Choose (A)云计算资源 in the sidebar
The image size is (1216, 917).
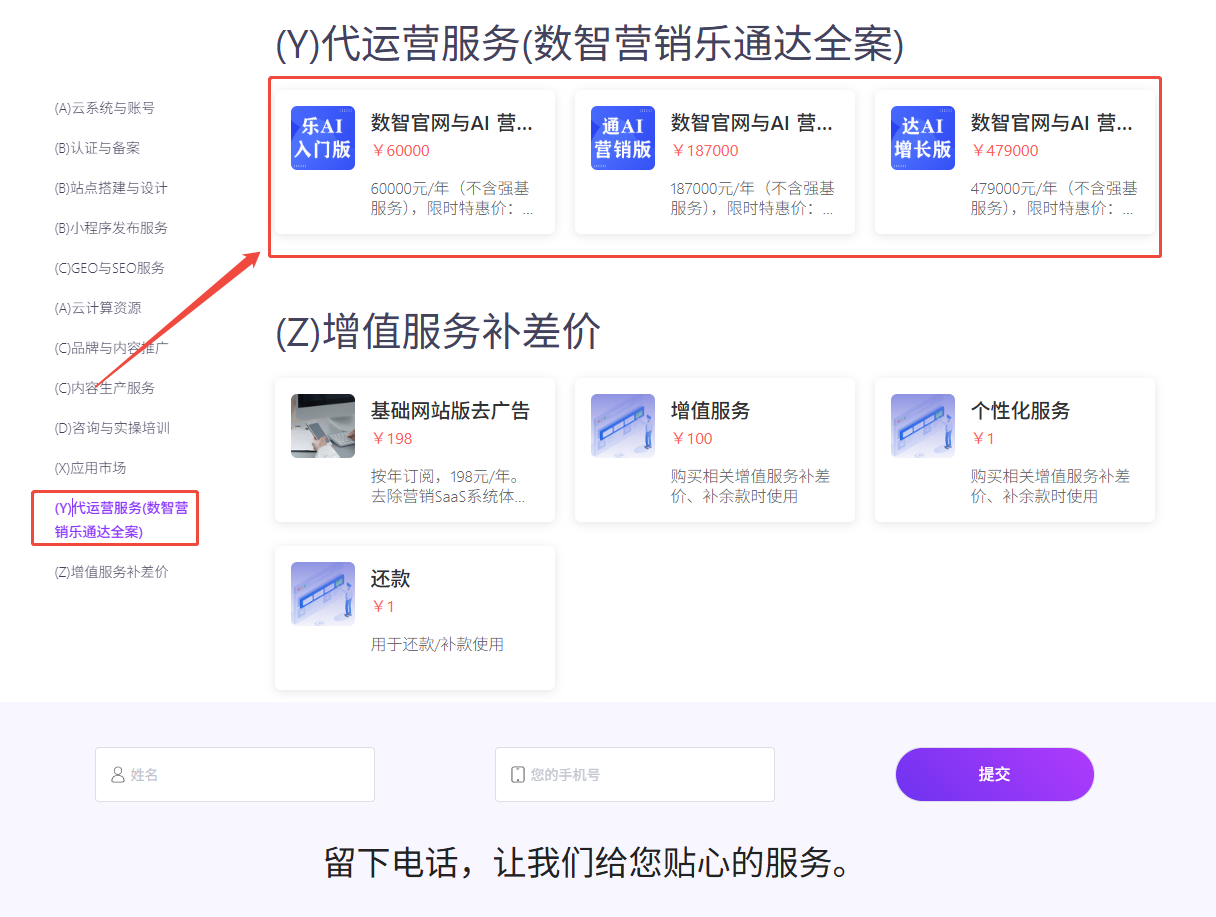click(97, 308)
